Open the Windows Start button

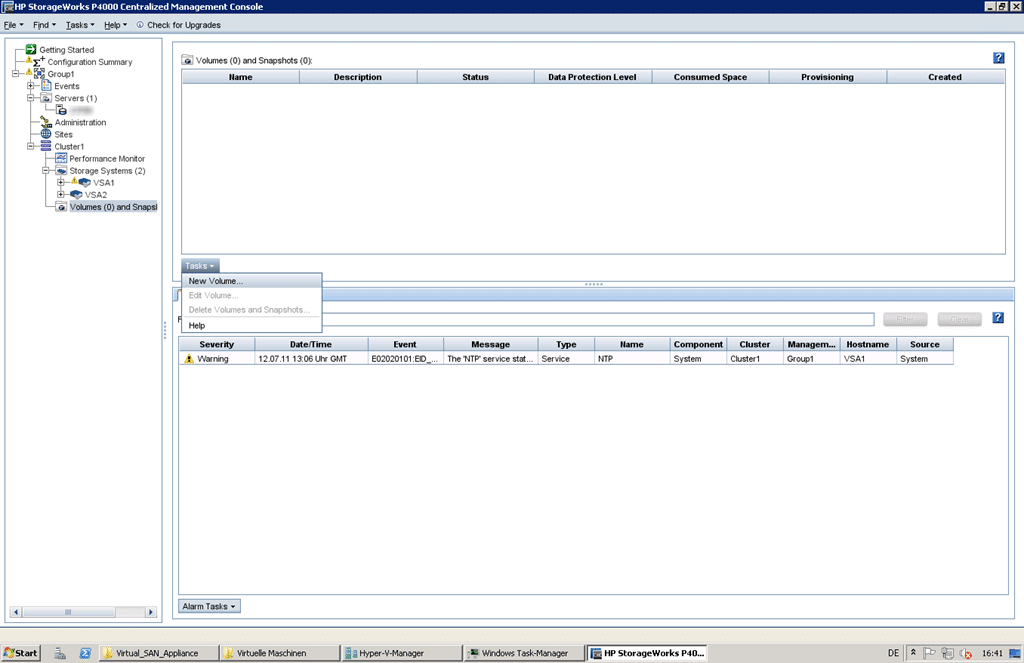(x=21, y=653)
